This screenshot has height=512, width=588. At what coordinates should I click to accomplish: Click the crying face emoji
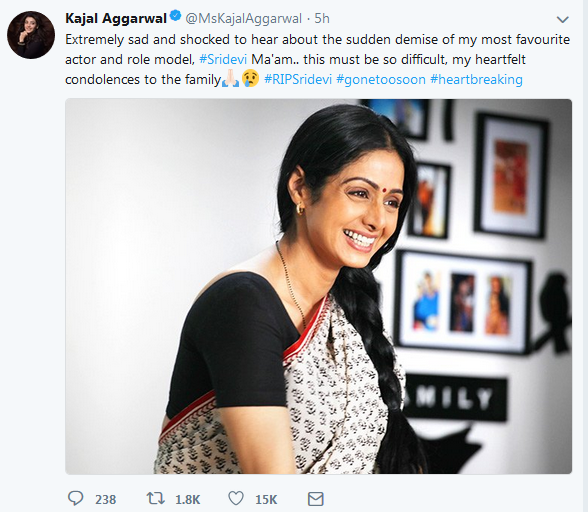[250, 78]
